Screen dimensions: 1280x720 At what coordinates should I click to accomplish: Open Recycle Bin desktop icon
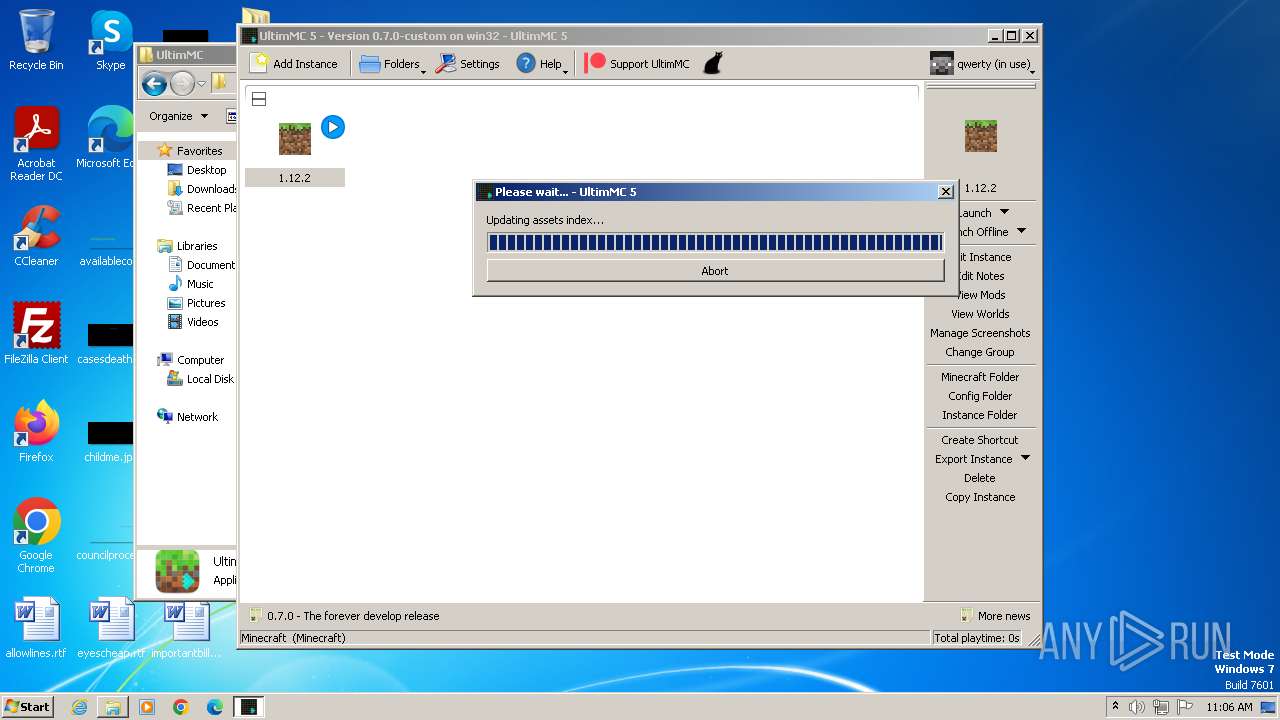(36, 40)
